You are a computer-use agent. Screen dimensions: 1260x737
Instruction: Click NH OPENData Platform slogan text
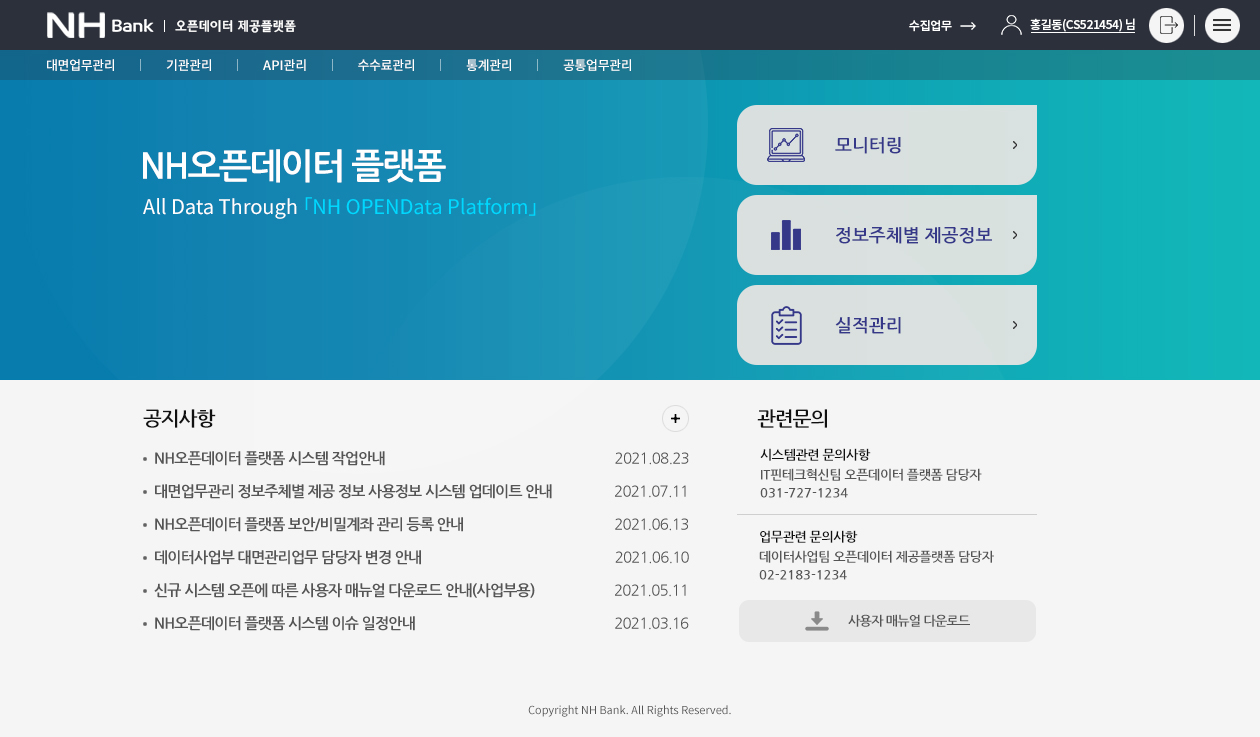pyautogui.click(x=420, y=207)
